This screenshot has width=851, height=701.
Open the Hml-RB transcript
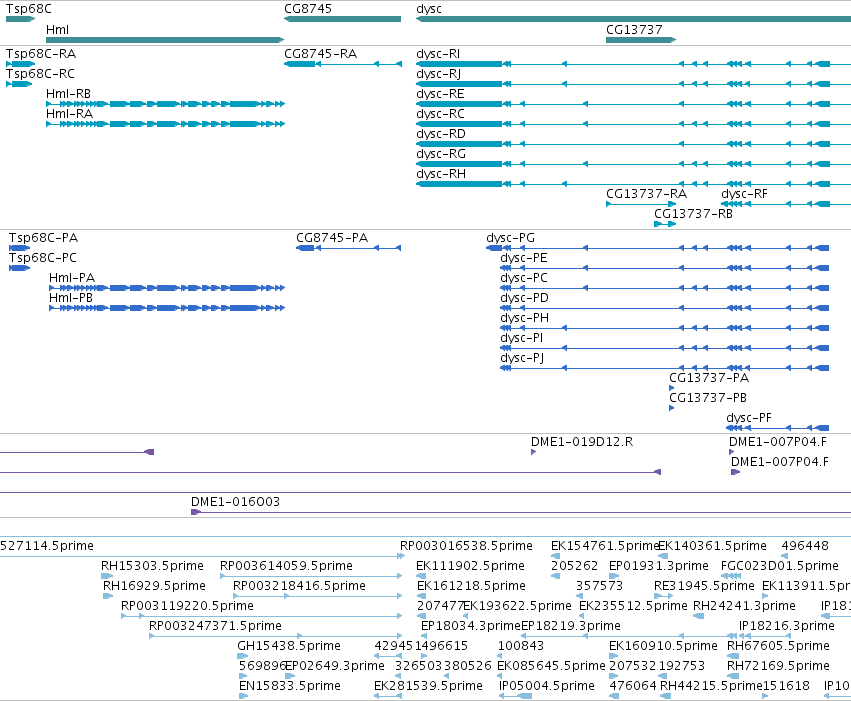click(x=166, y=104)
